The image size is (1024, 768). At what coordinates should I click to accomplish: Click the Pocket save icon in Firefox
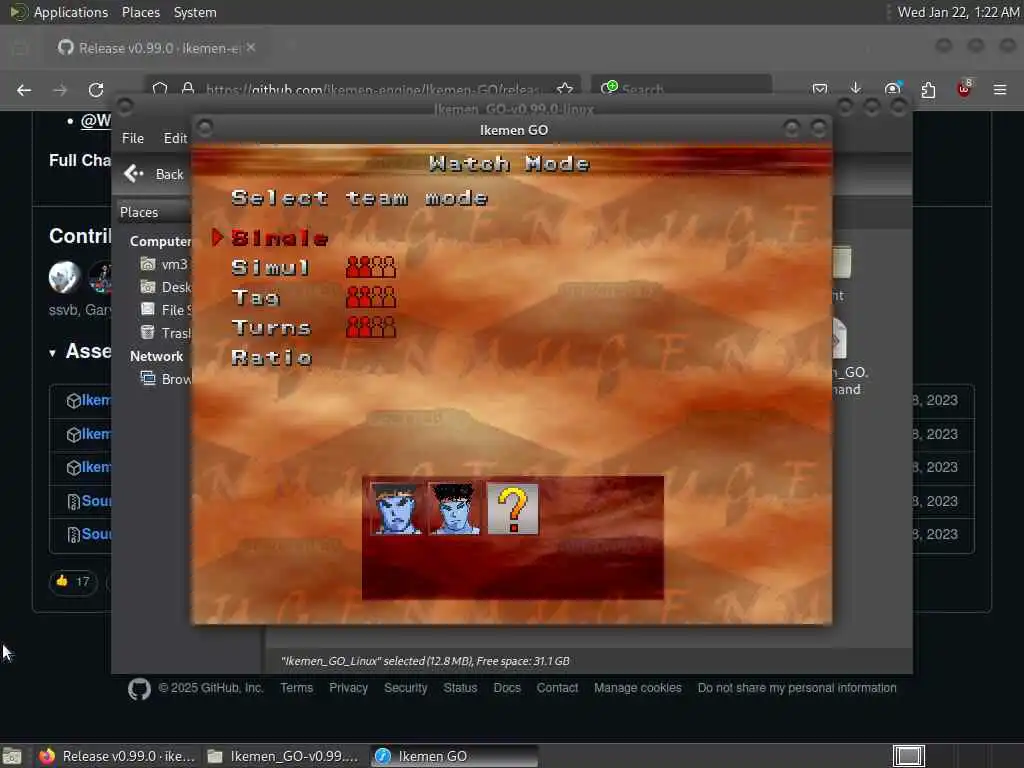[820, 89]
